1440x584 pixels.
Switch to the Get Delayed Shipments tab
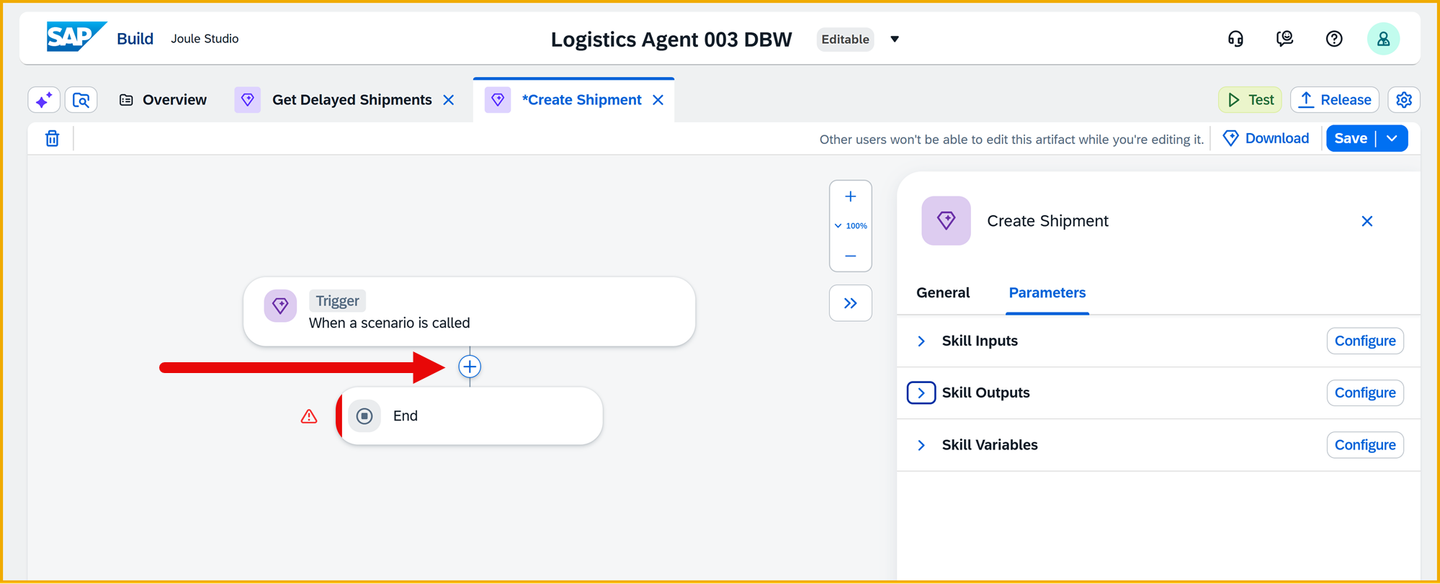[352, 100]
